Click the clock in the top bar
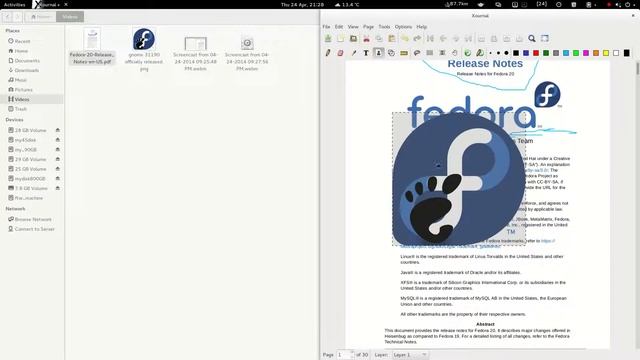640x360 pixels. (302, 4)
